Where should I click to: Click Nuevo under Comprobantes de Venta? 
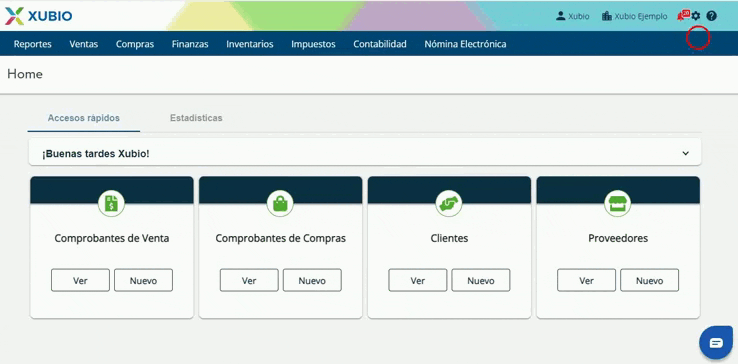[144, 280]
